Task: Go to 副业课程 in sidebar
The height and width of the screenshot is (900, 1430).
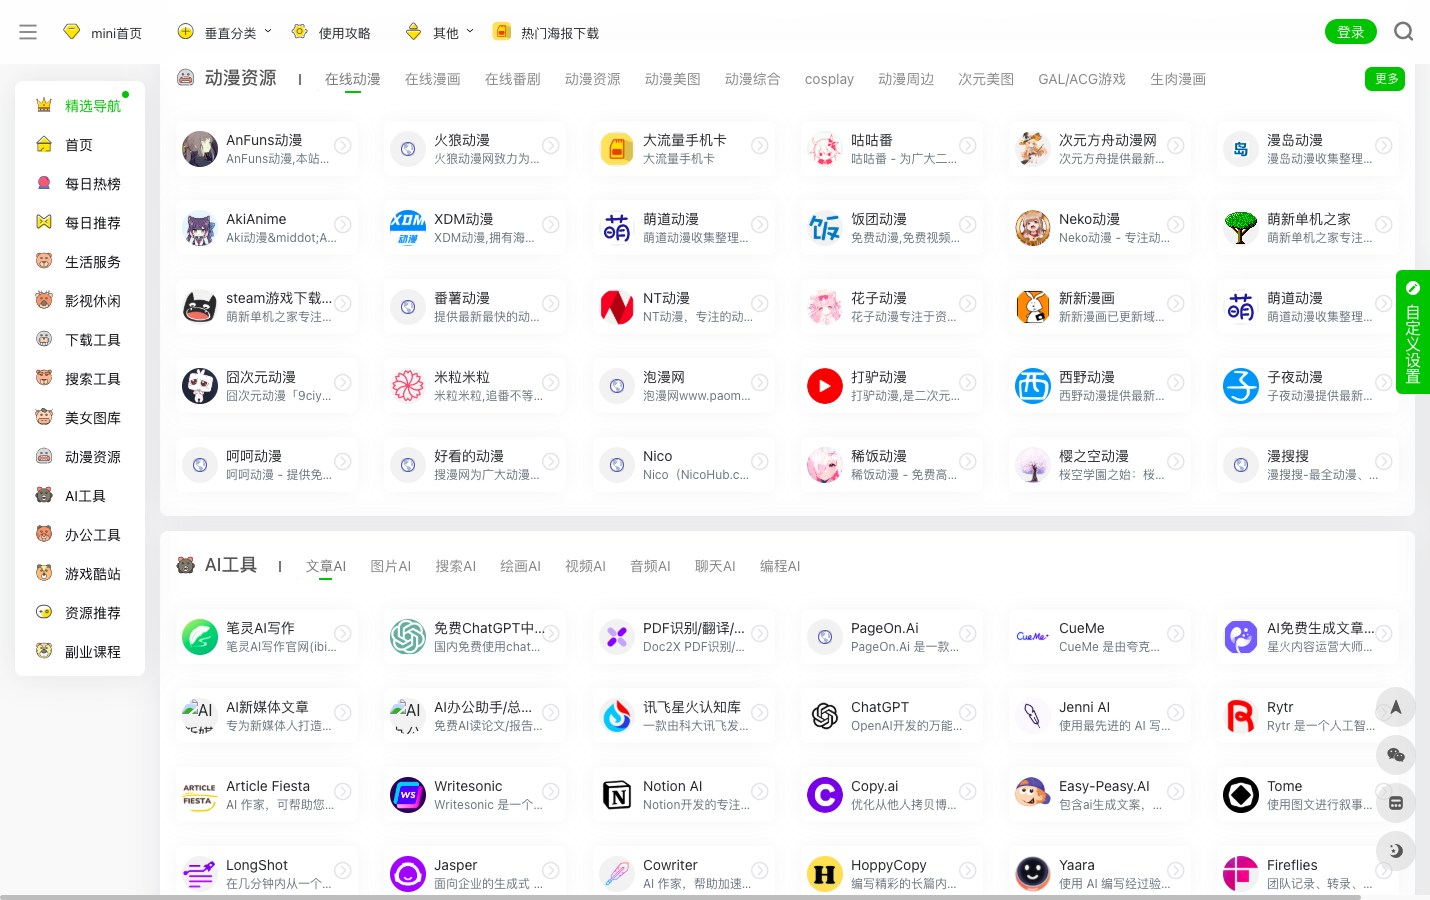Action: point(80,652)
